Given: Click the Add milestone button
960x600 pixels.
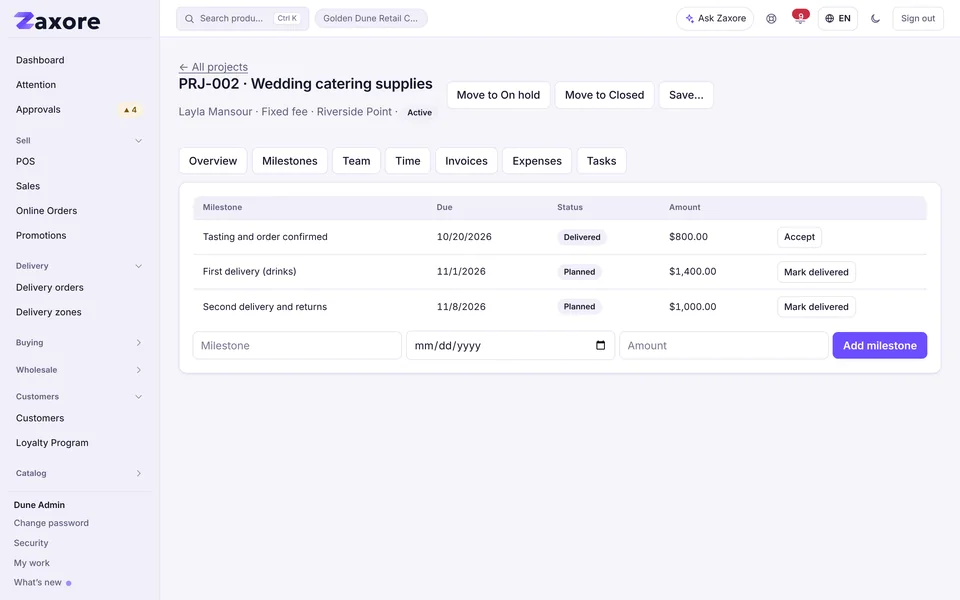Looking at the screenshot, I should 879,345.
